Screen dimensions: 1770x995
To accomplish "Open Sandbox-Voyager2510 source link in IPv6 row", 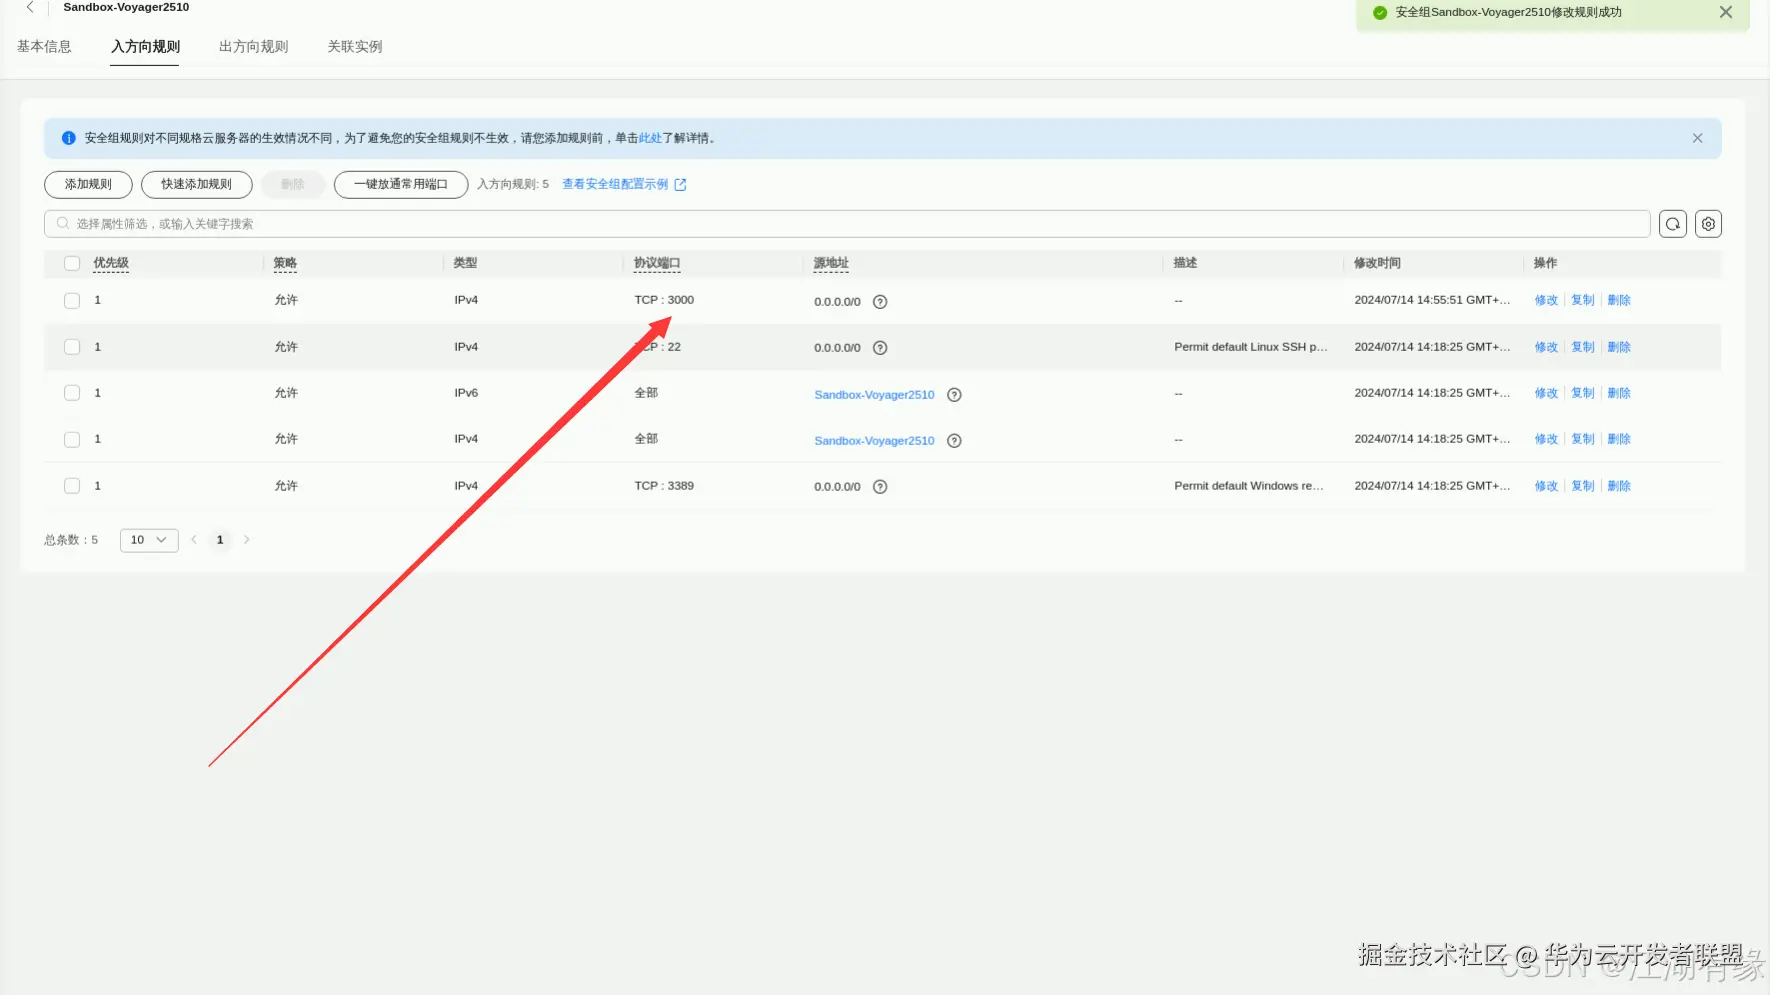I will click(x=874, y=395).
